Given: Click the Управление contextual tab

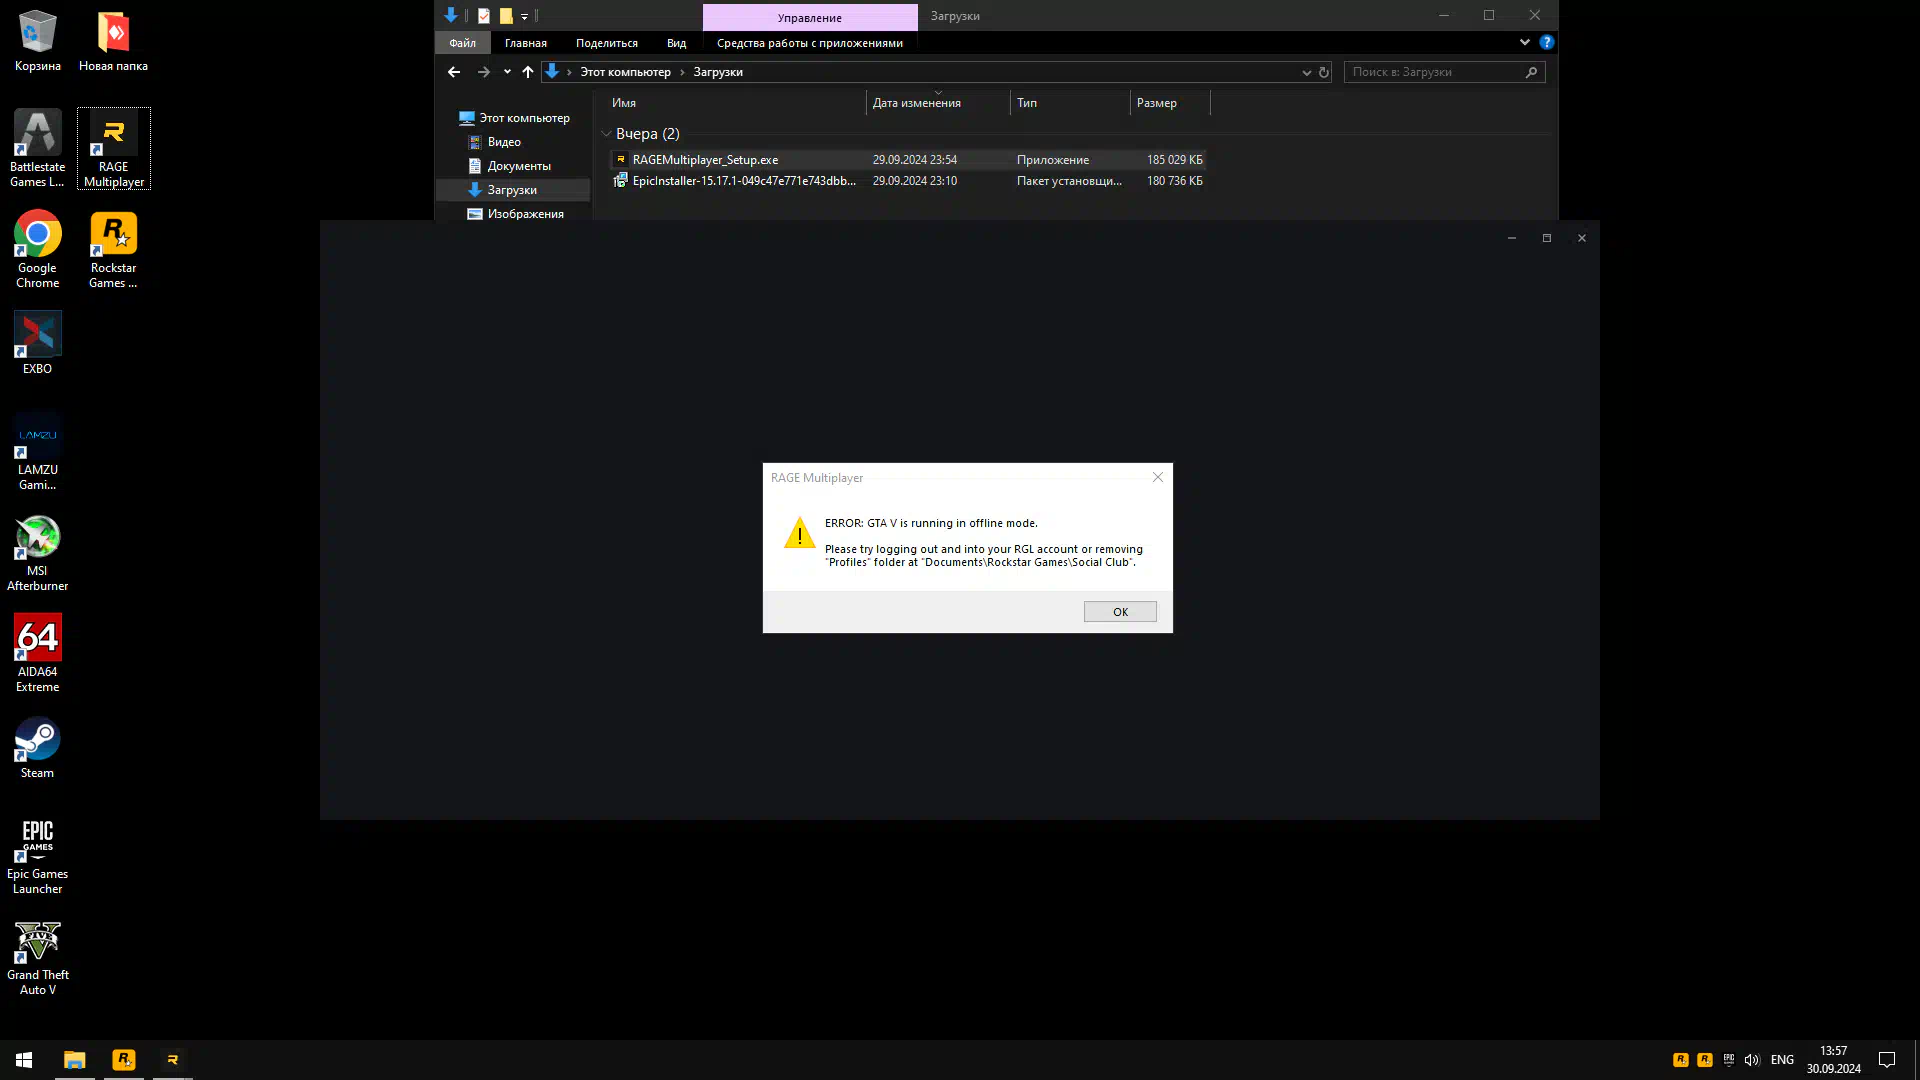Looking at the screenshot, I should [x=810, y=17].
